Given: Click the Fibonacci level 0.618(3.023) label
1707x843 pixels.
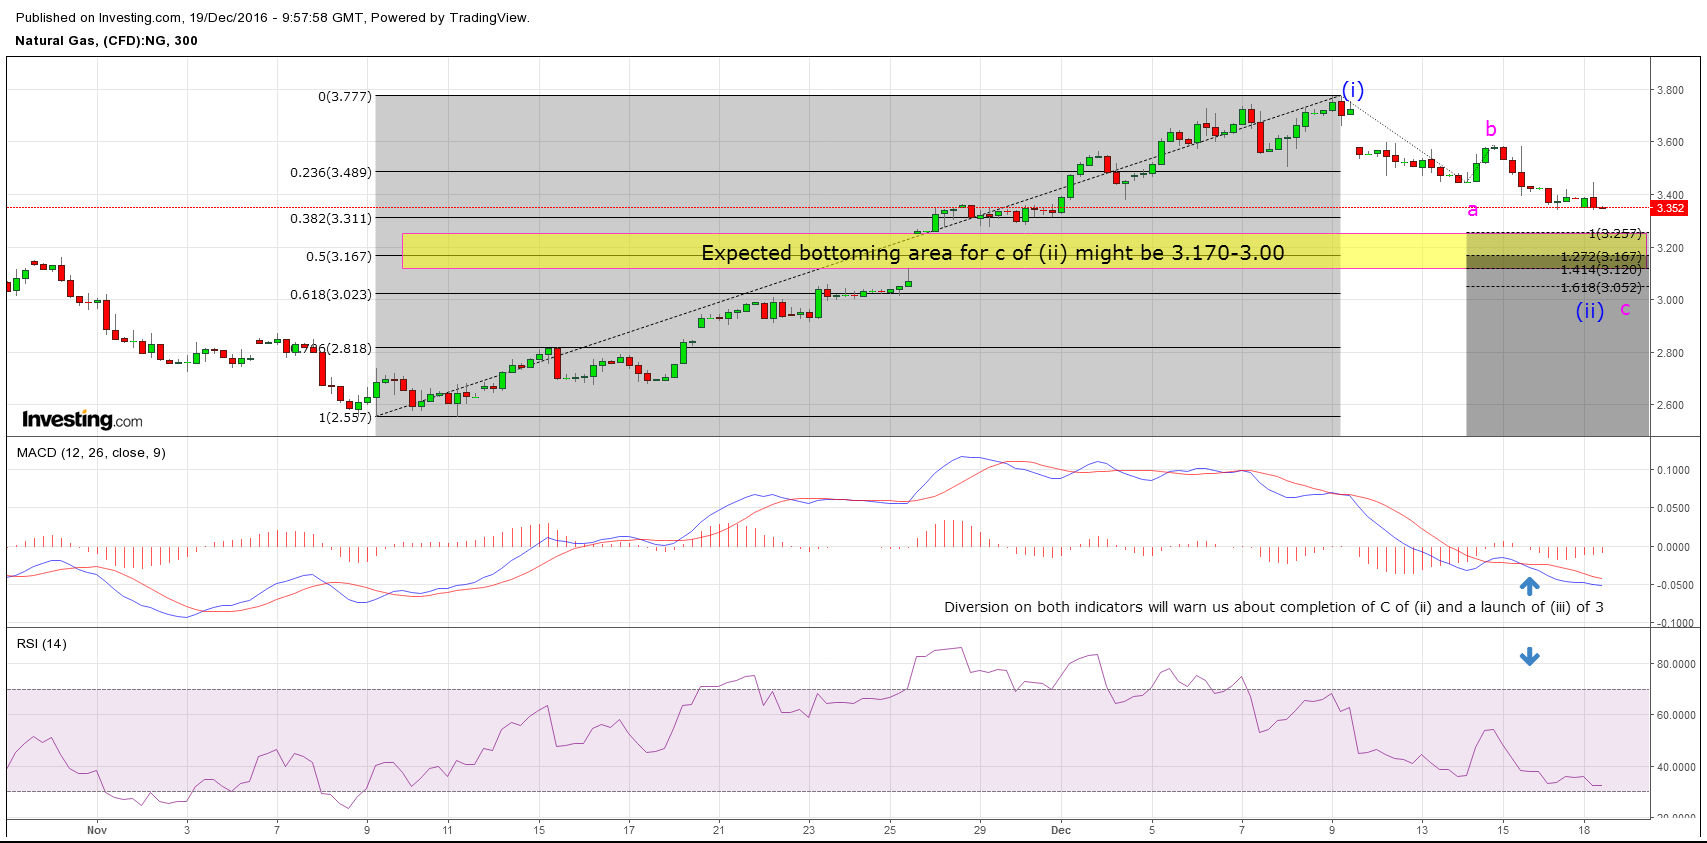Looking at the screenshot, I should click(331, 294).
